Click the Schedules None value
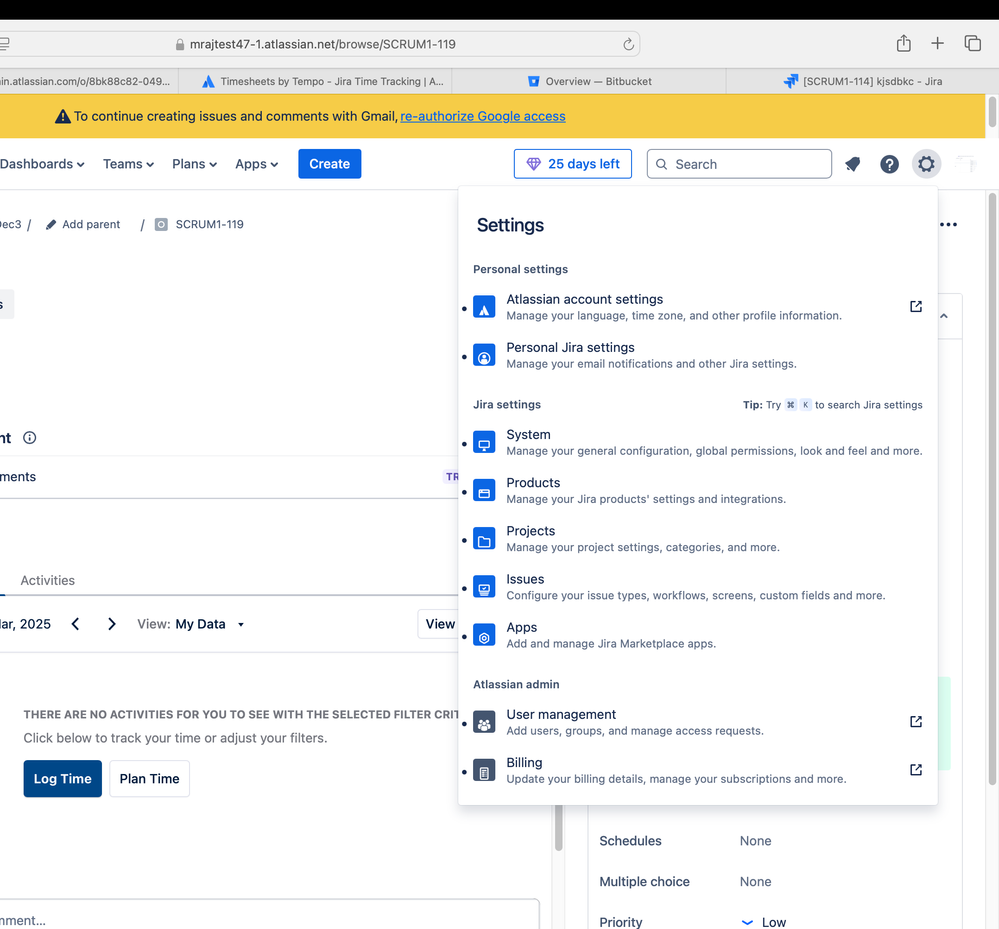999x929 pixels. tap(756, 840)
